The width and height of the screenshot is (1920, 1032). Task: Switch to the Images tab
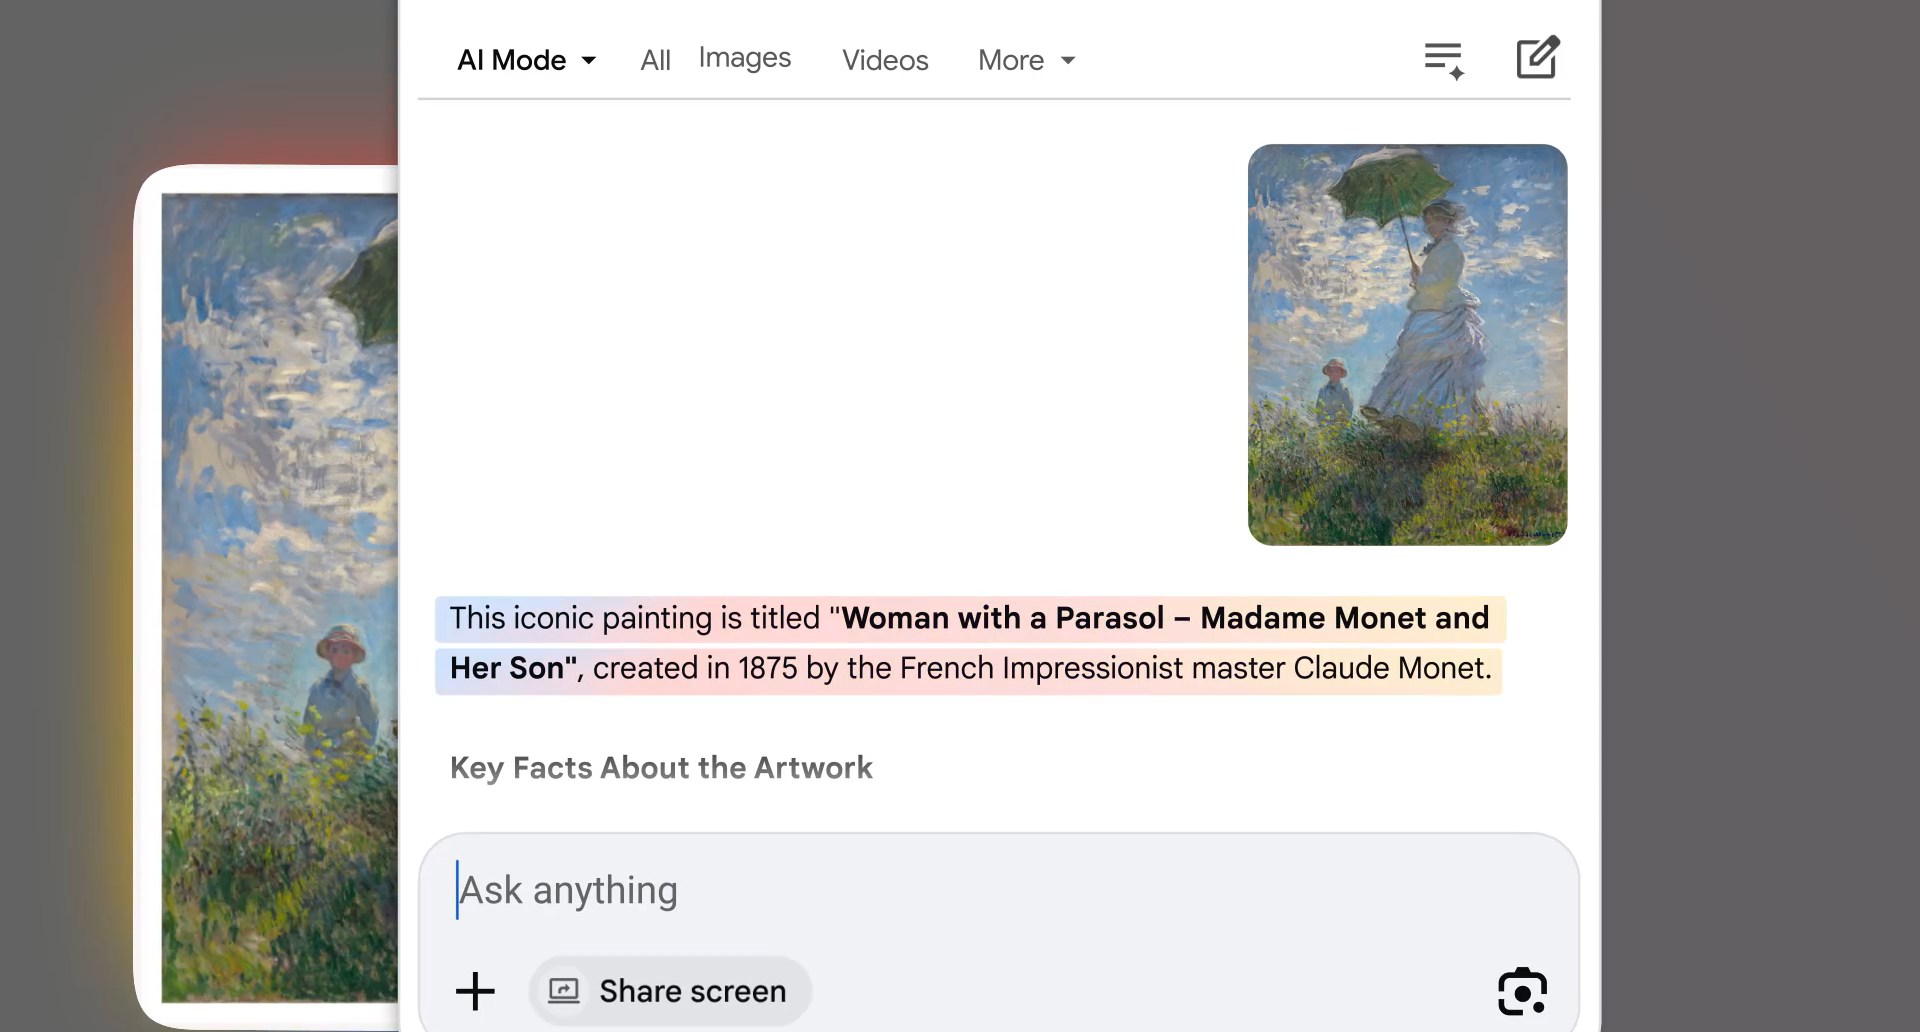click(744, 58)
